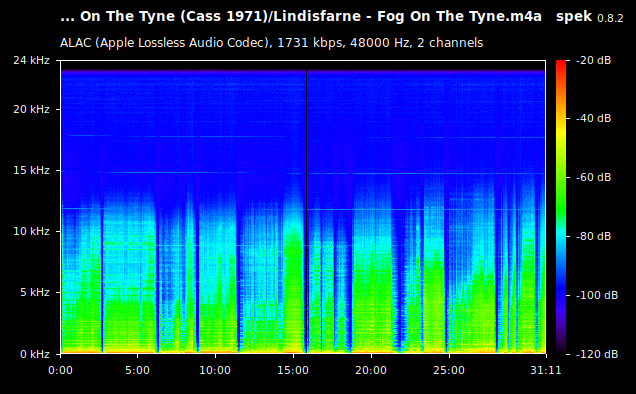636x394 pixels.
Task: Click the '-60 dB' scale label
Action: tap(594, 178)
